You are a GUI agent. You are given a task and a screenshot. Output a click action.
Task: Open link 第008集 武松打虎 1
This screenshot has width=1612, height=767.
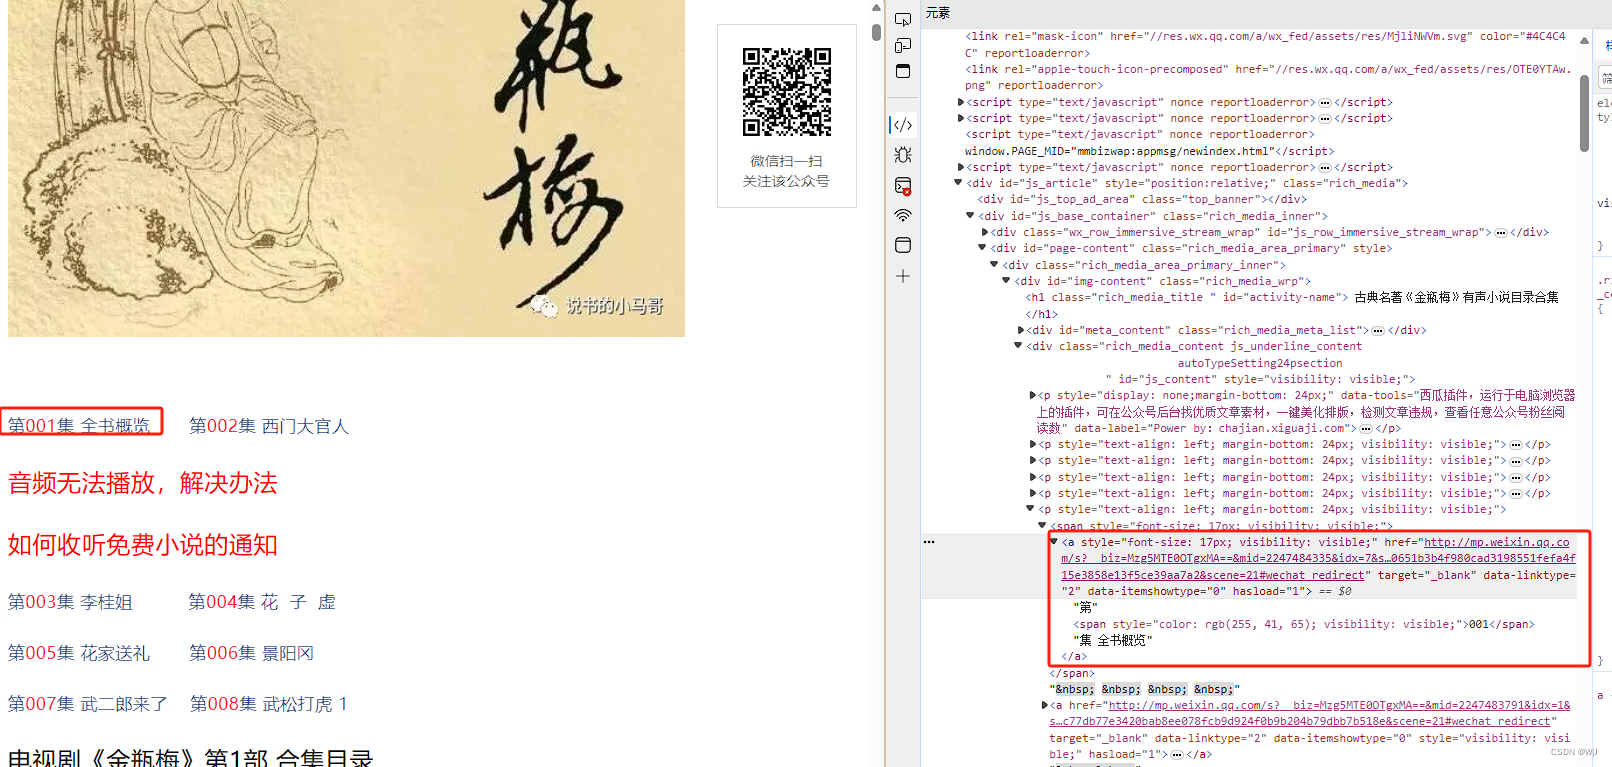(269, 704)
